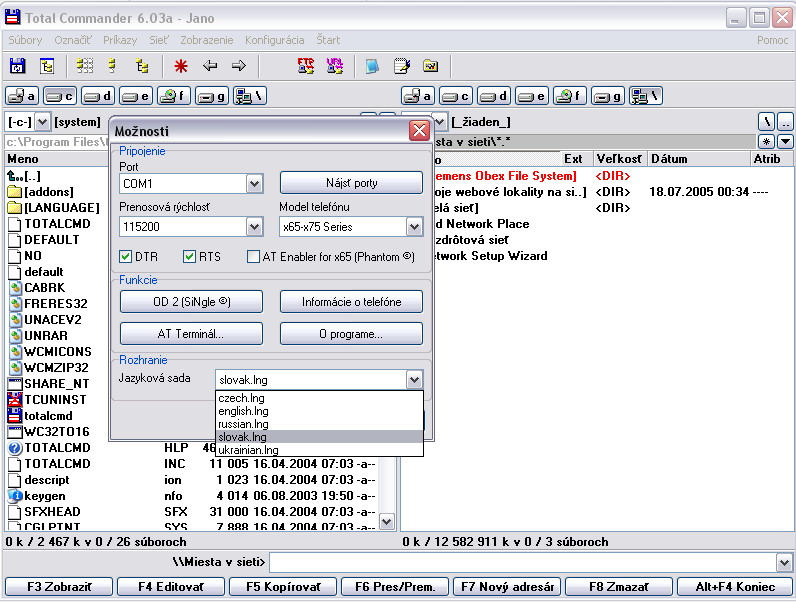Open right panel directory history arrow

click(x=785, y=142)
